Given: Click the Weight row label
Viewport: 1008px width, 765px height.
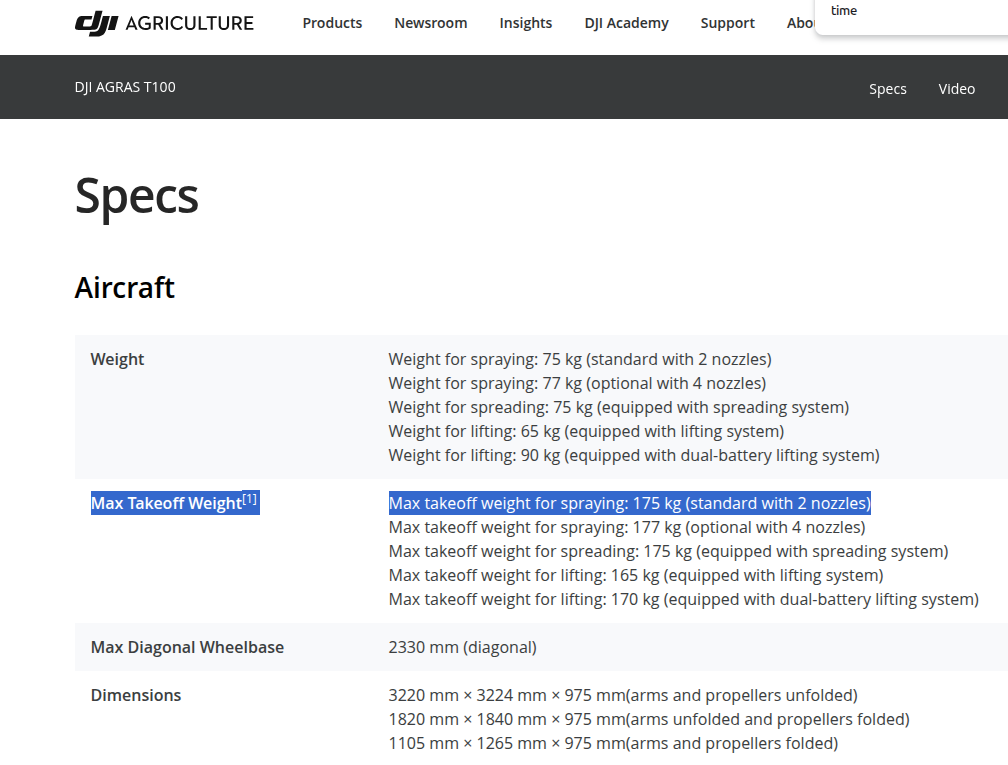Looking at the screenshot, I should click(117, 359).
